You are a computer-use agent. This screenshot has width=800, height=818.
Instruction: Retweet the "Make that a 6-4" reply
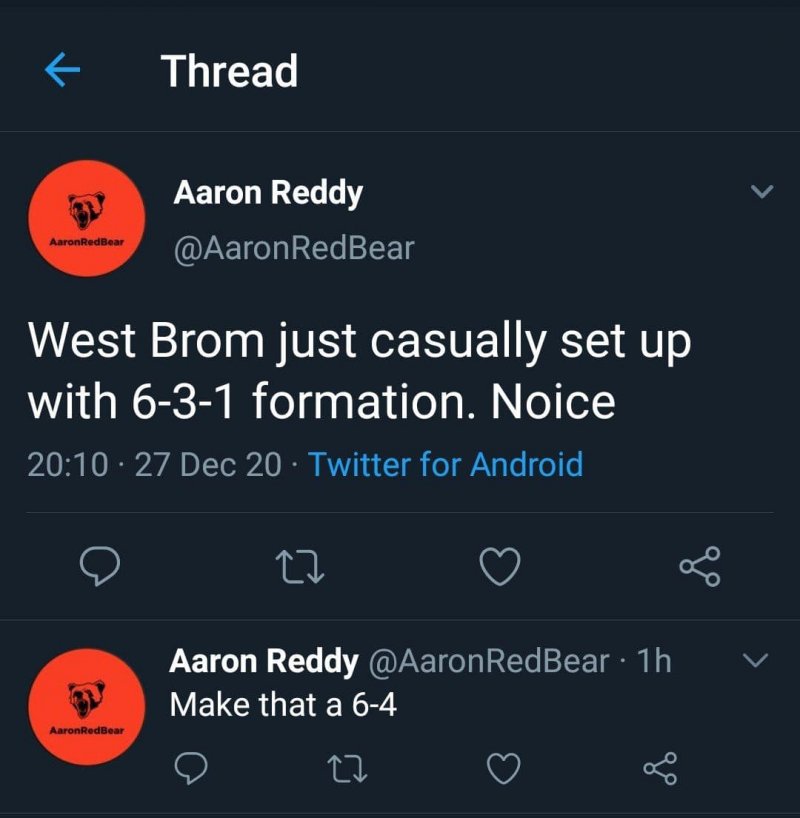pos(345,768)
